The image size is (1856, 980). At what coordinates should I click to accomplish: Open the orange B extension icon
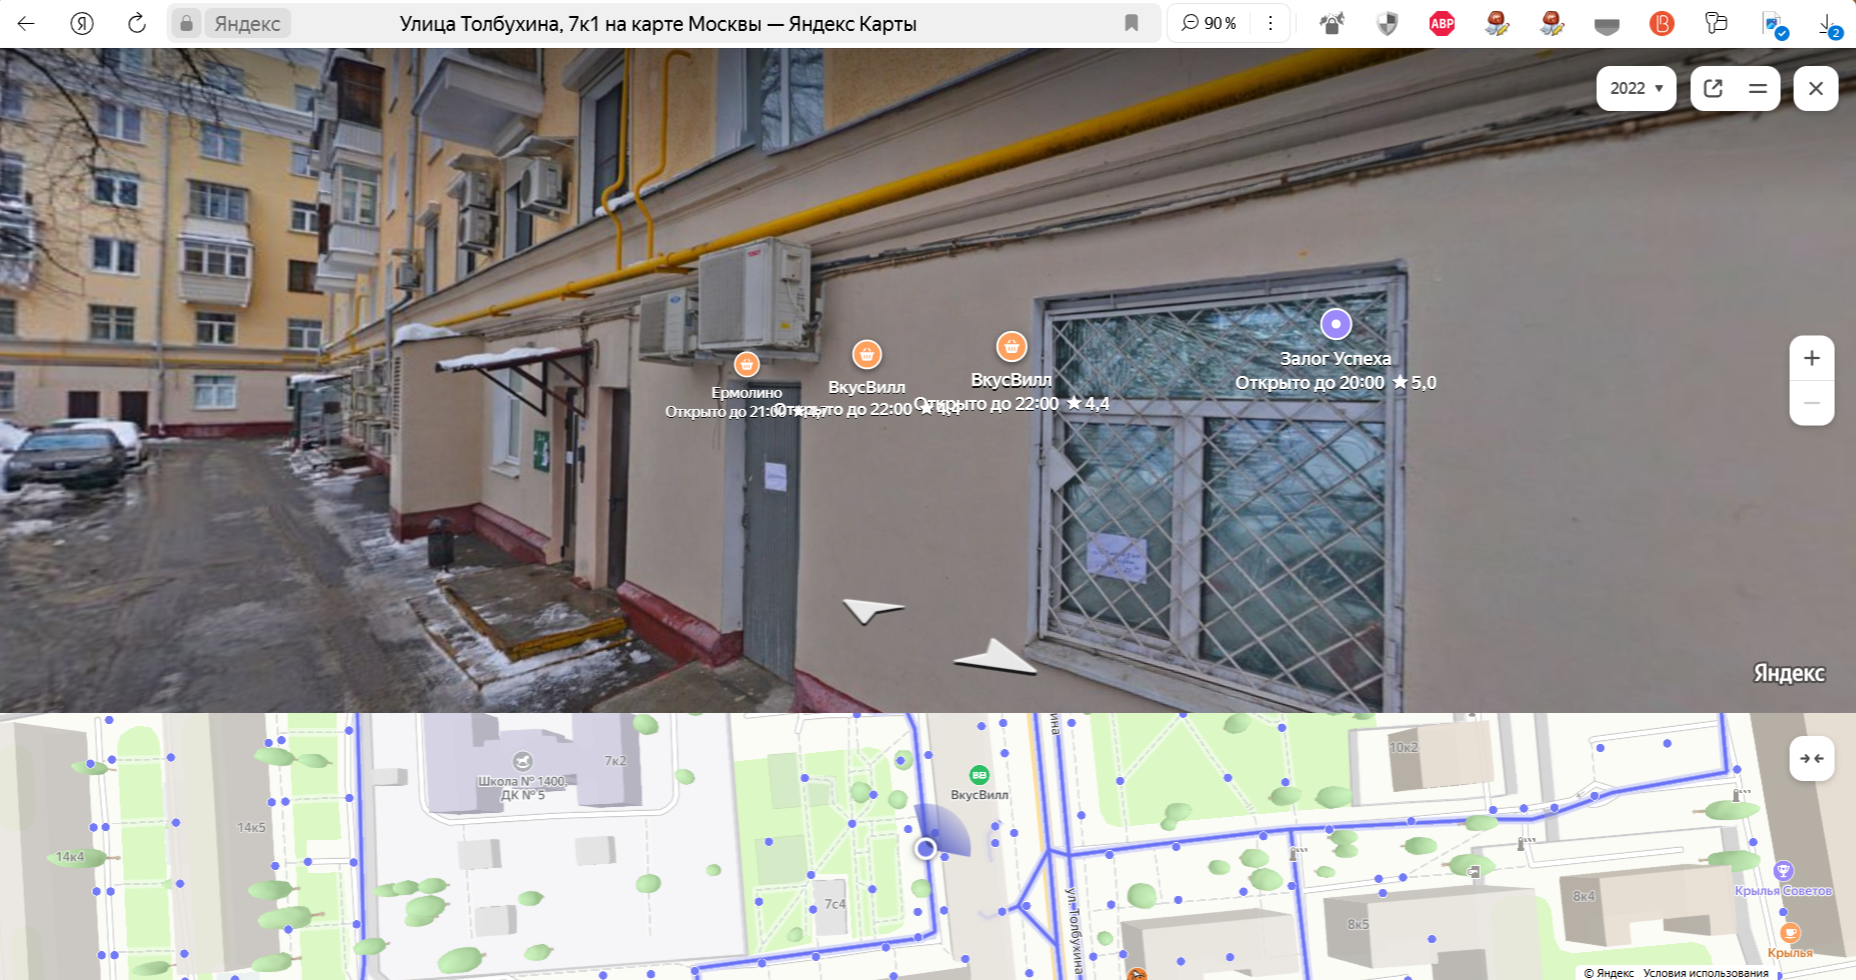(x=1661, y=23)
